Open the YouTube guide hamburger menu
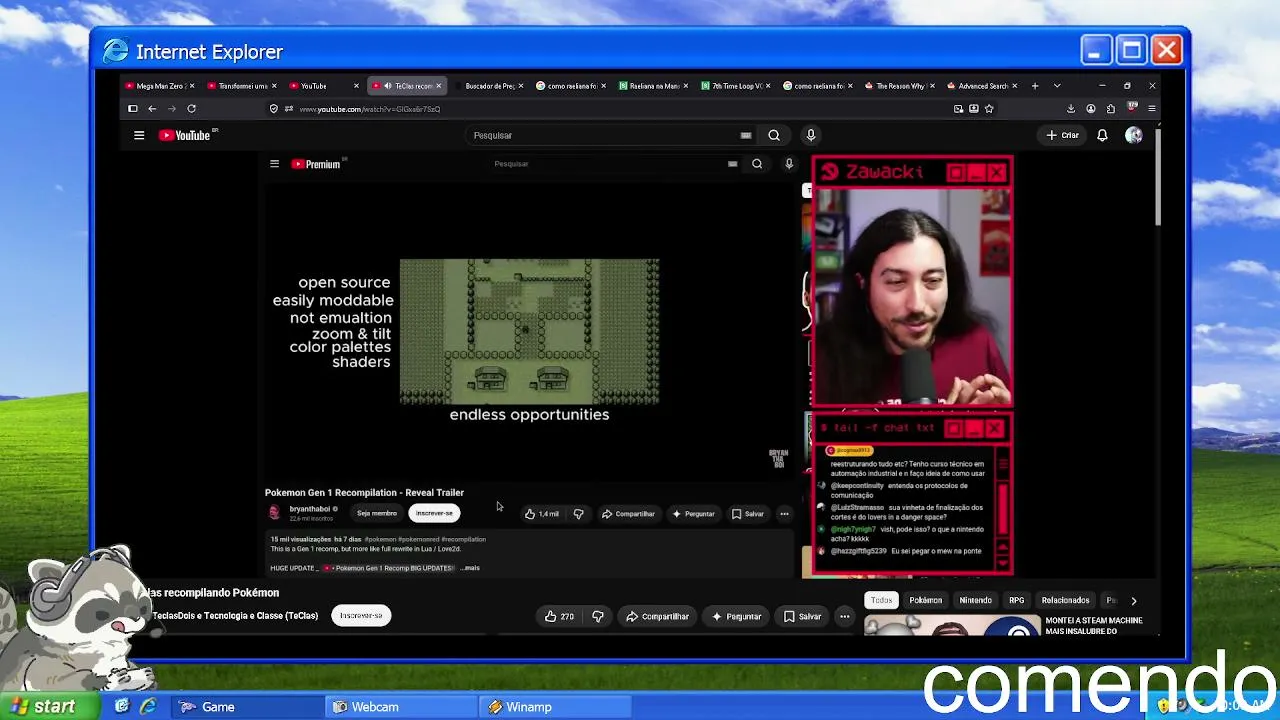Viewport: 1280px width, 720px height. [139, 135]
